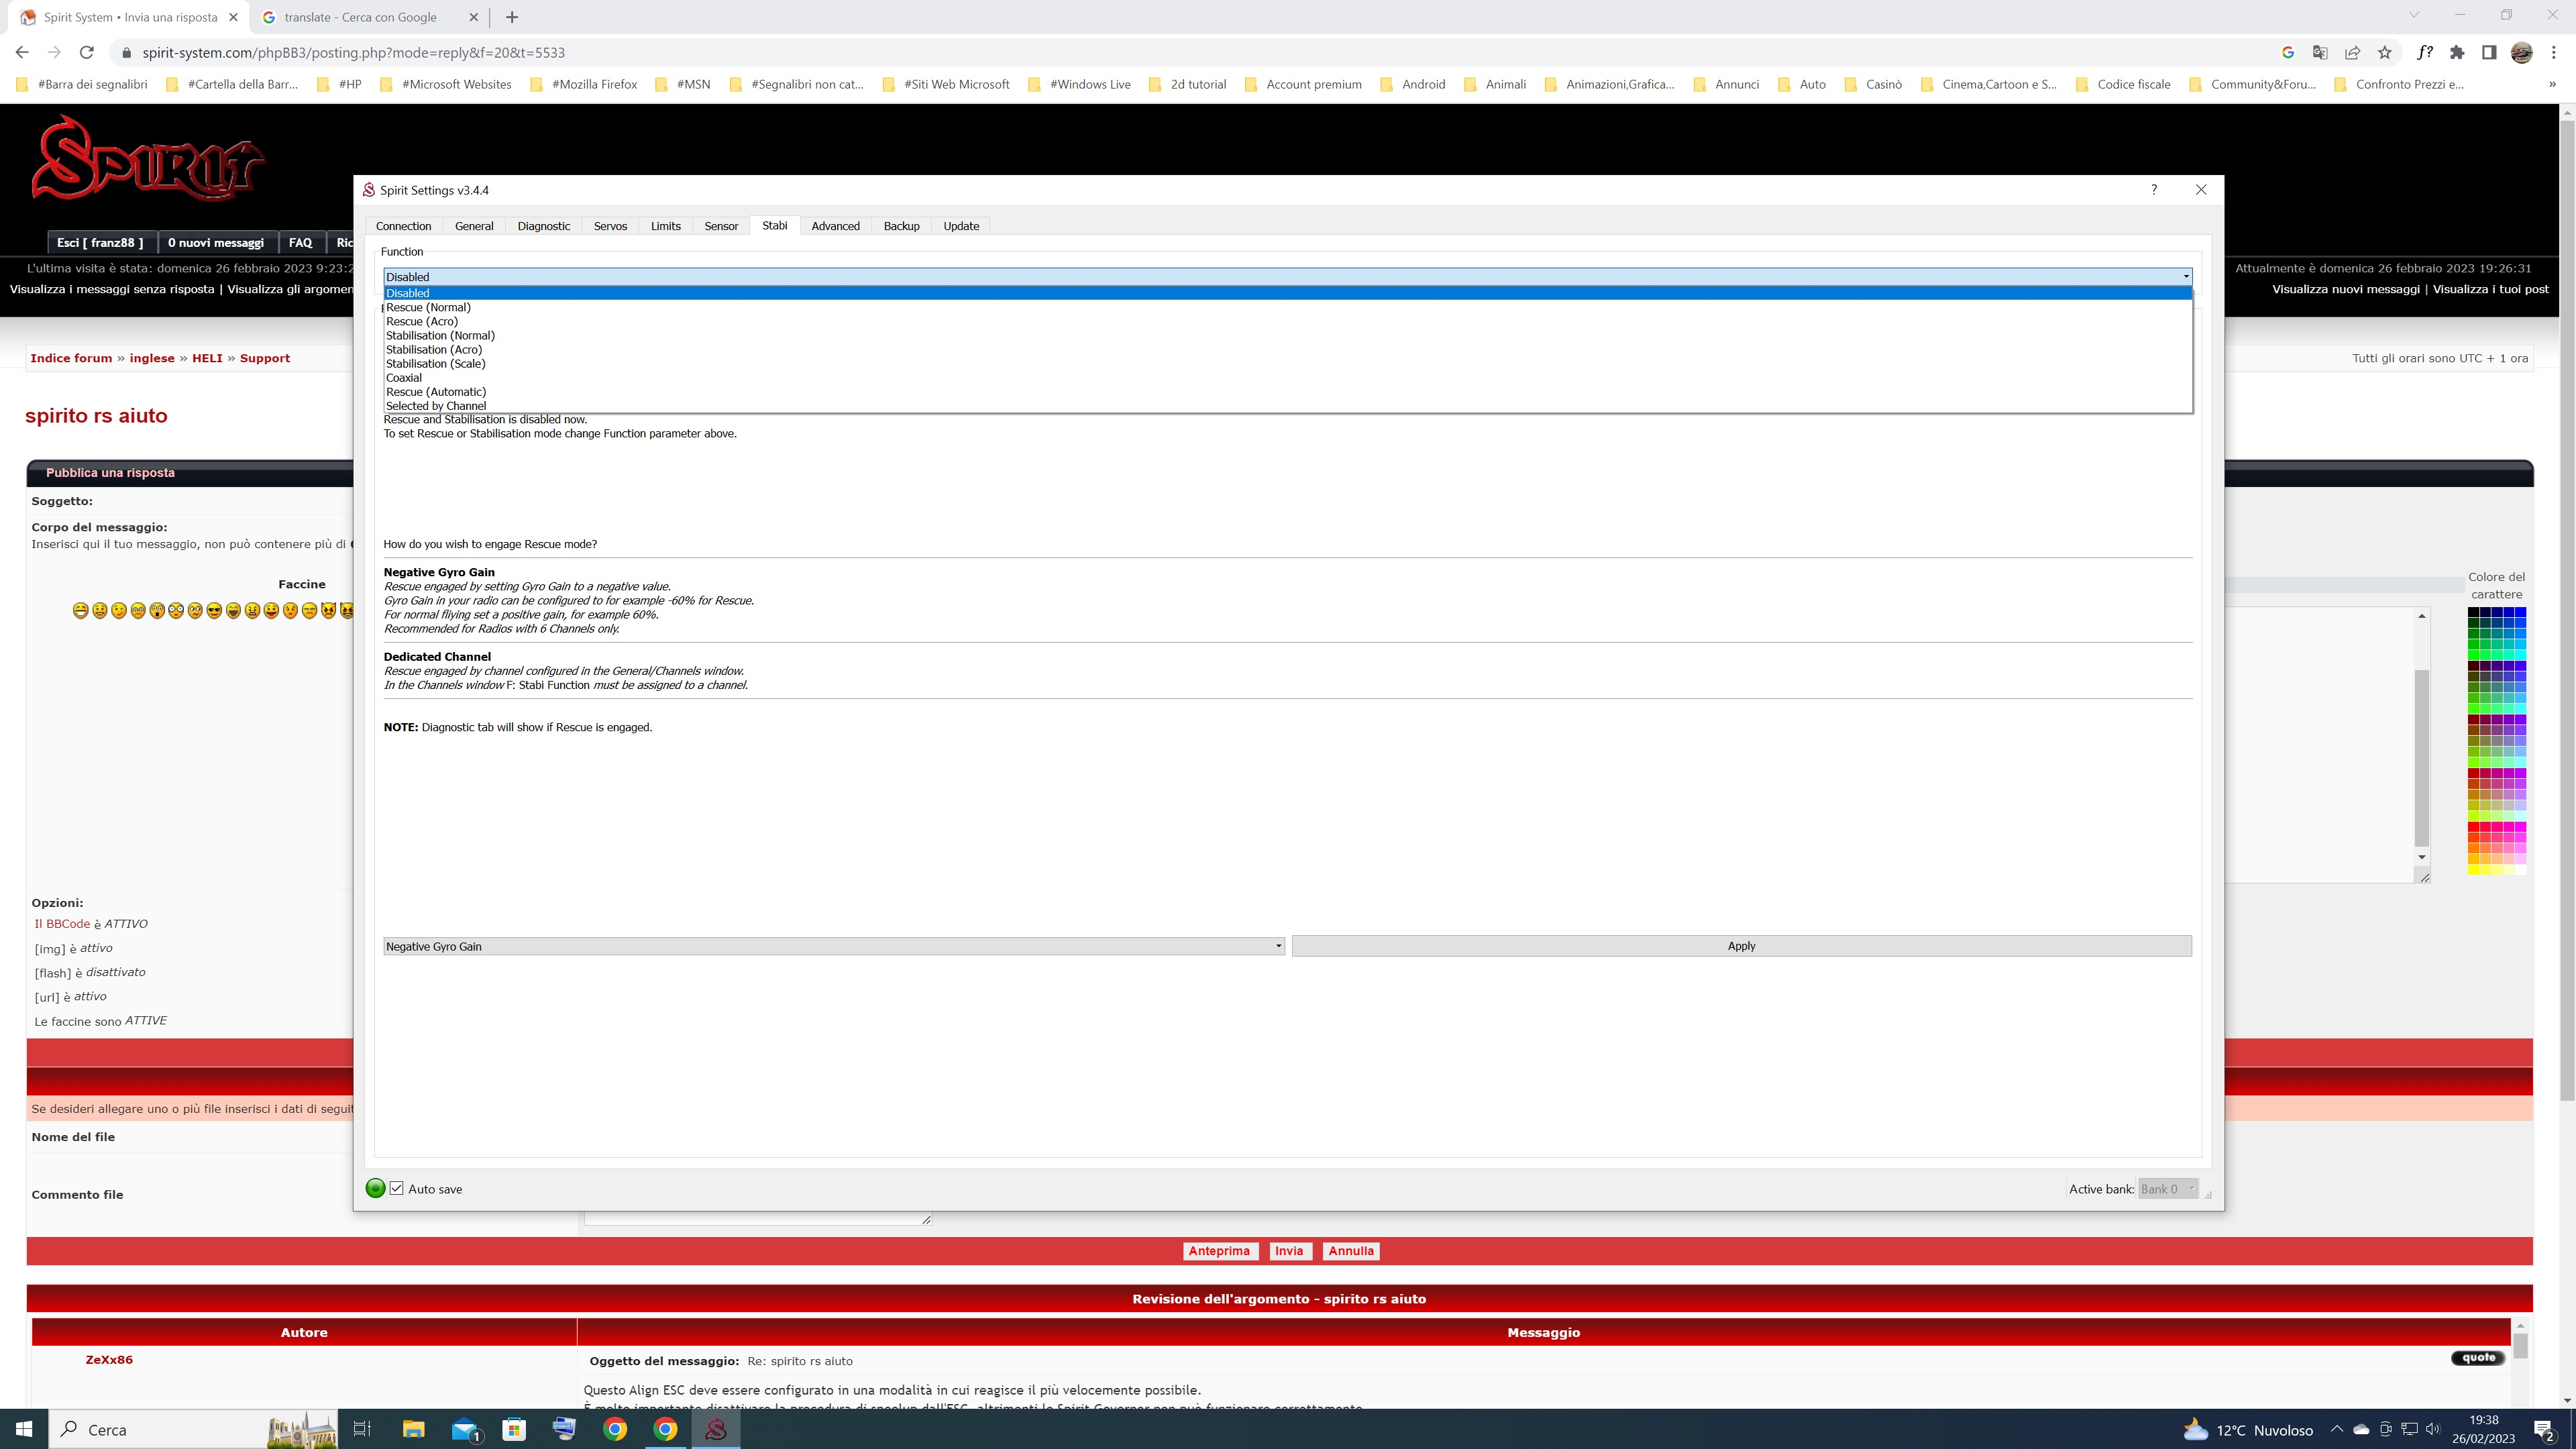Open the Advanced tab
Viewport: 2576px width, 1449px height.
(835, 226)
